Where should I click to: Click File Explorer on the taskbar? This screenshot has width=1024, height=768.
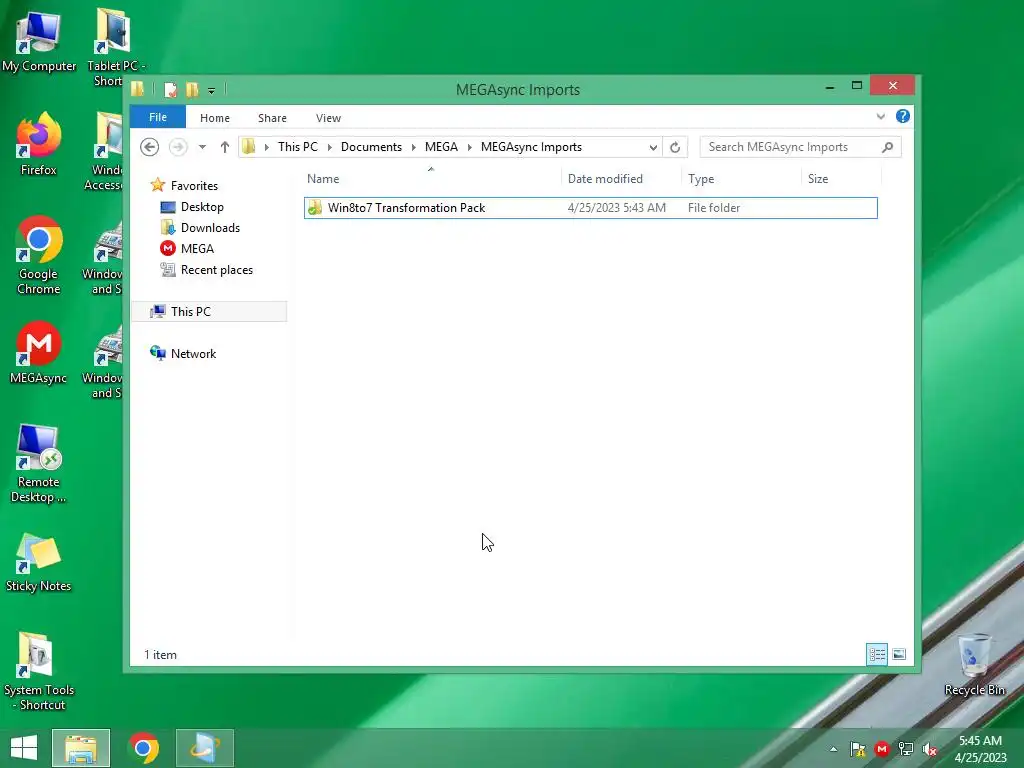(81, 748)
